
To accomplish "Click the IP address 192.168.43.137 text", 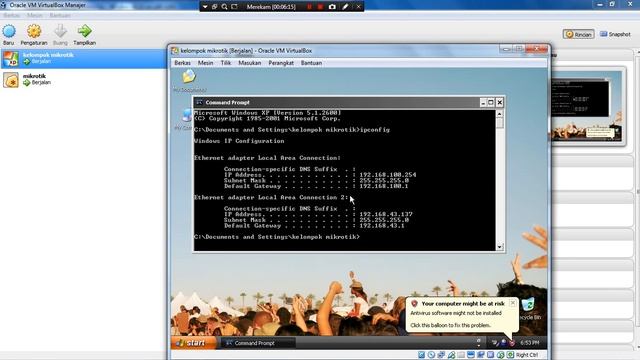I will pos(386,214).
